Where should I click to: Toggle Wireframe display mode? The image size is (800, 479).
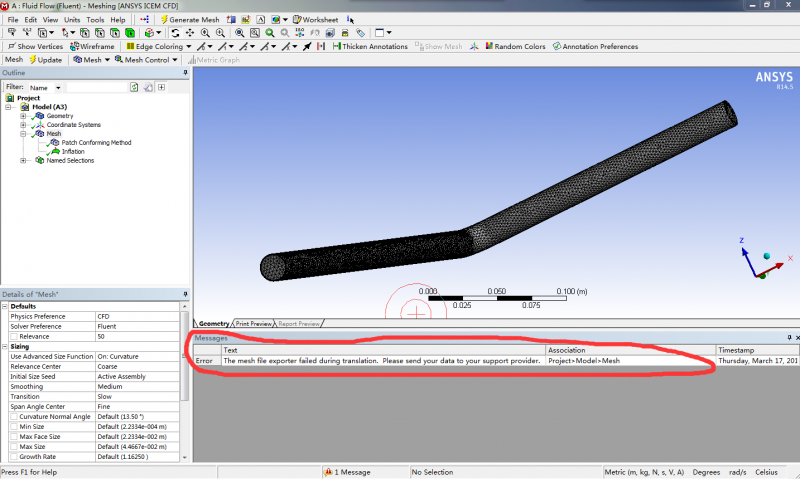click(x=92, y=46)
